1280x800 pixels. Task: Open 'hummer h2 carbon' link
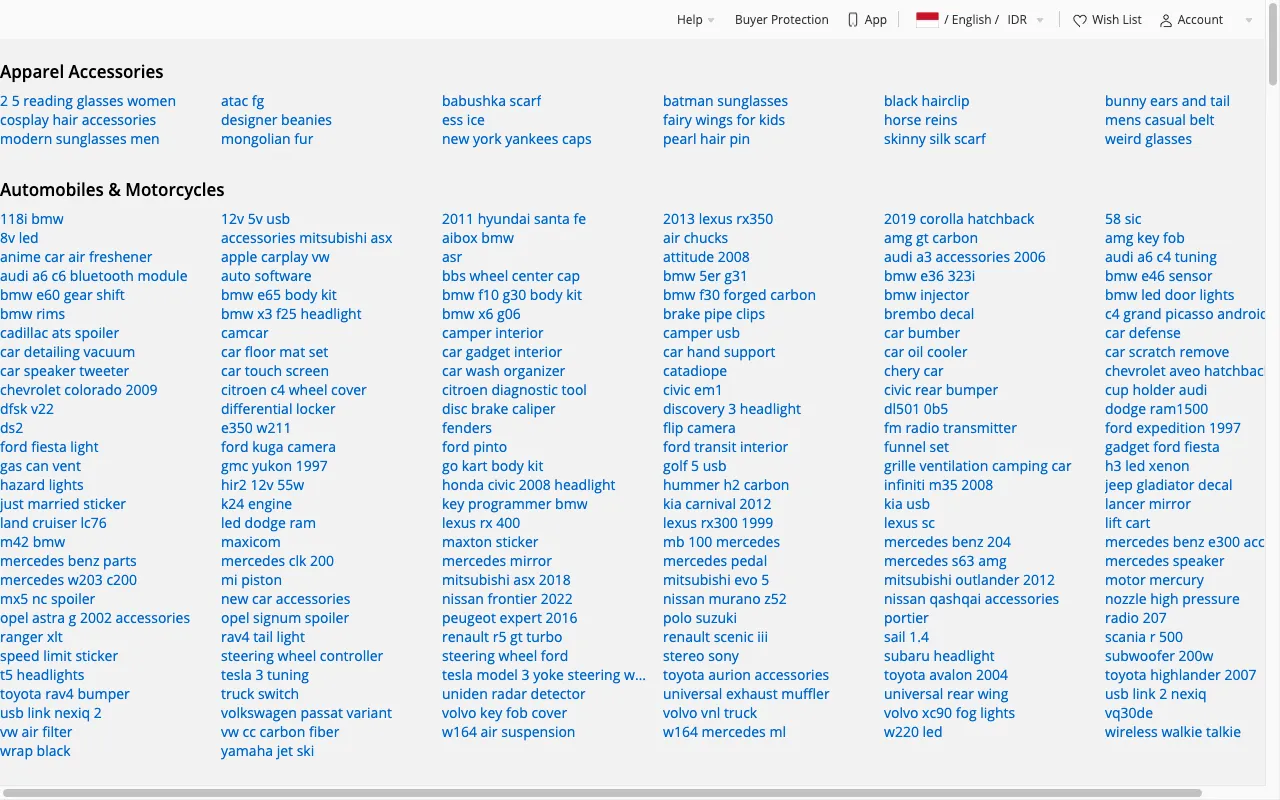(726, 485)
